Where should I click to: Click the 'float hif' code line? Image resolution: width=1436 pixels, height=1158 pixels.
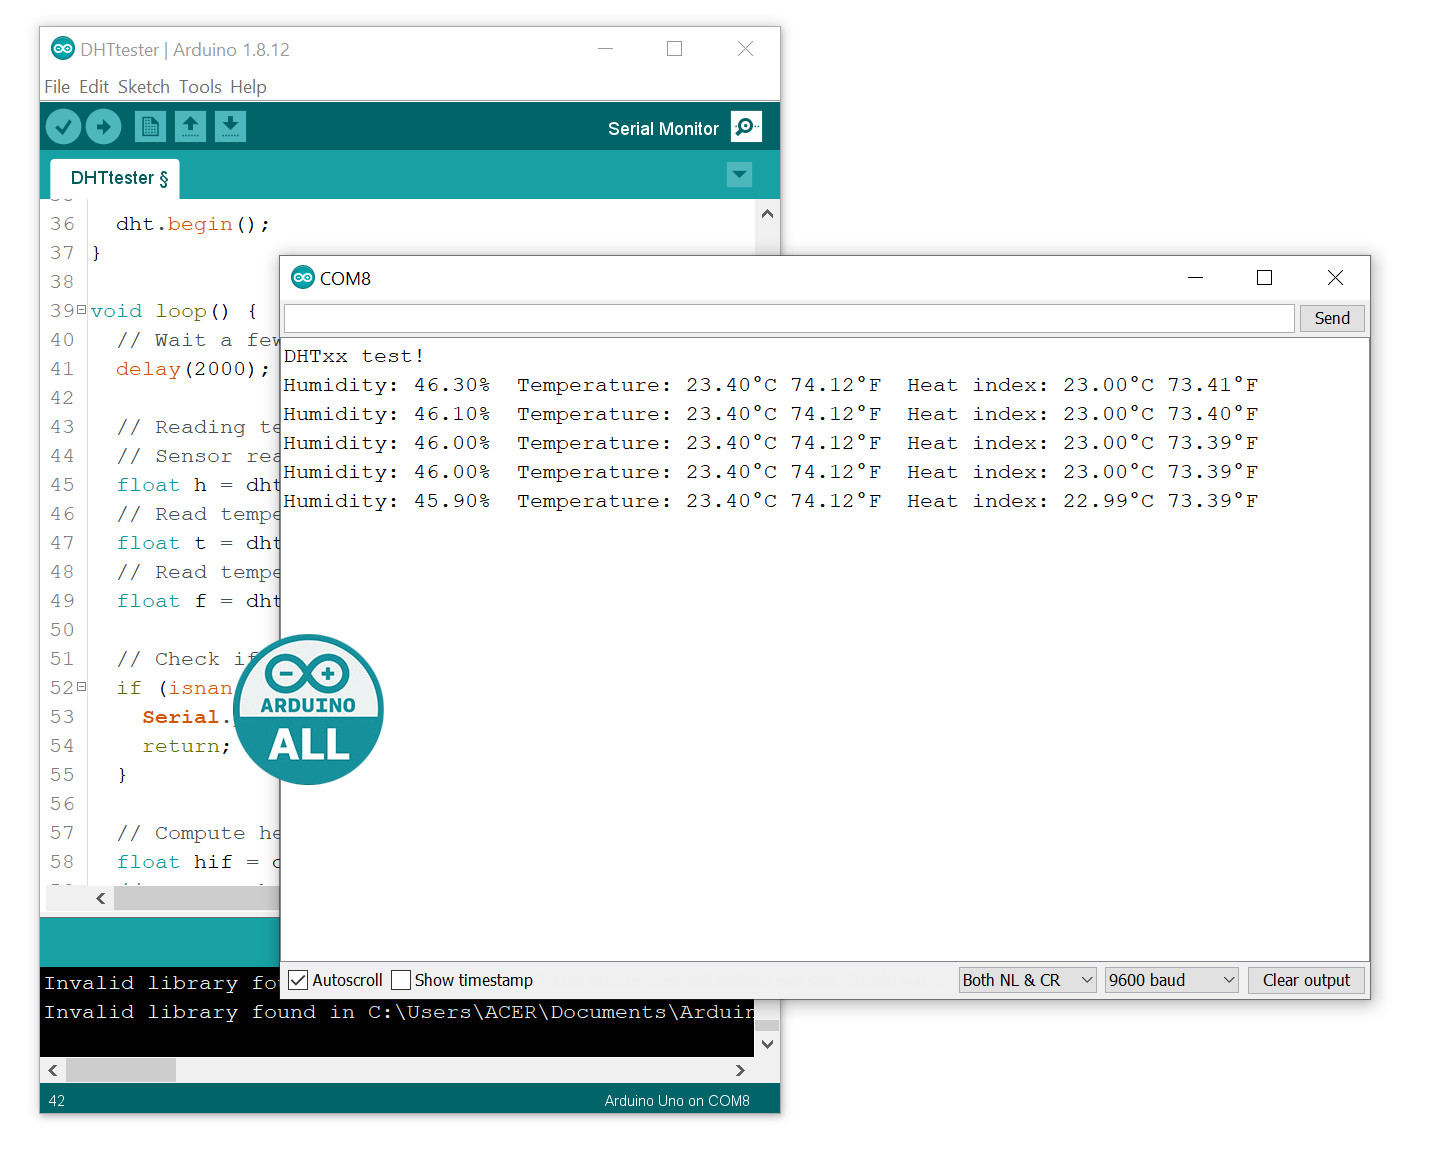pyautogui.click(x=198, y=862)
